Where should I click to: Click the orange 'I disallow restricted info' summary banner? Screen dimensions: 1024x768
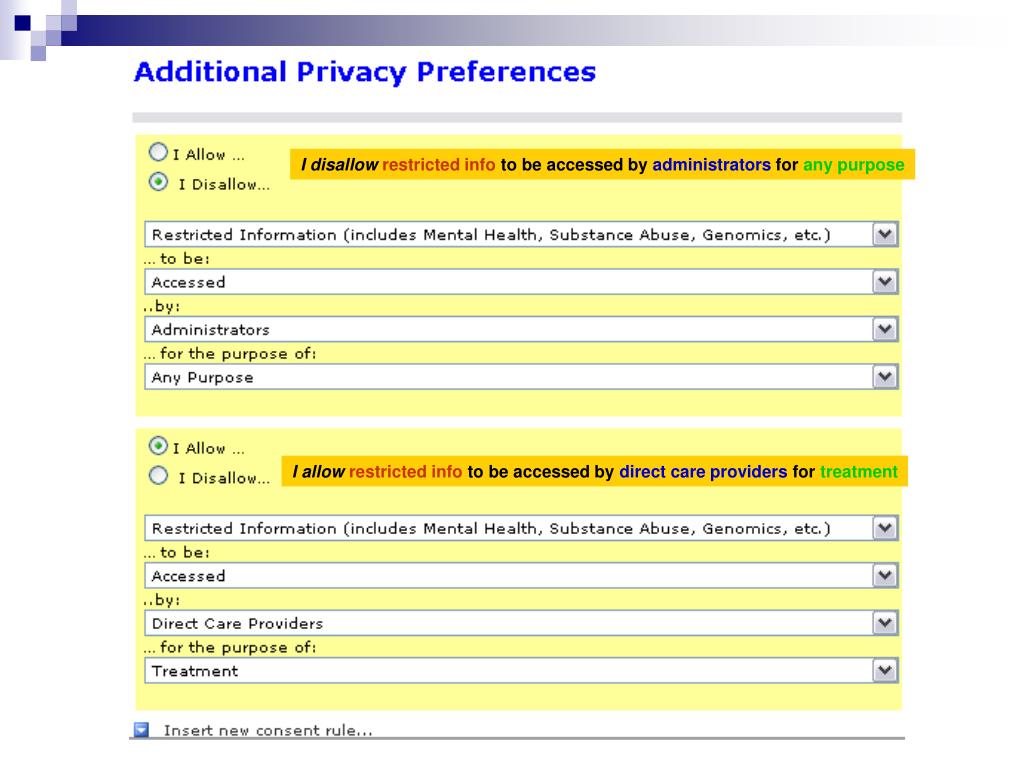tap(602, 165)
